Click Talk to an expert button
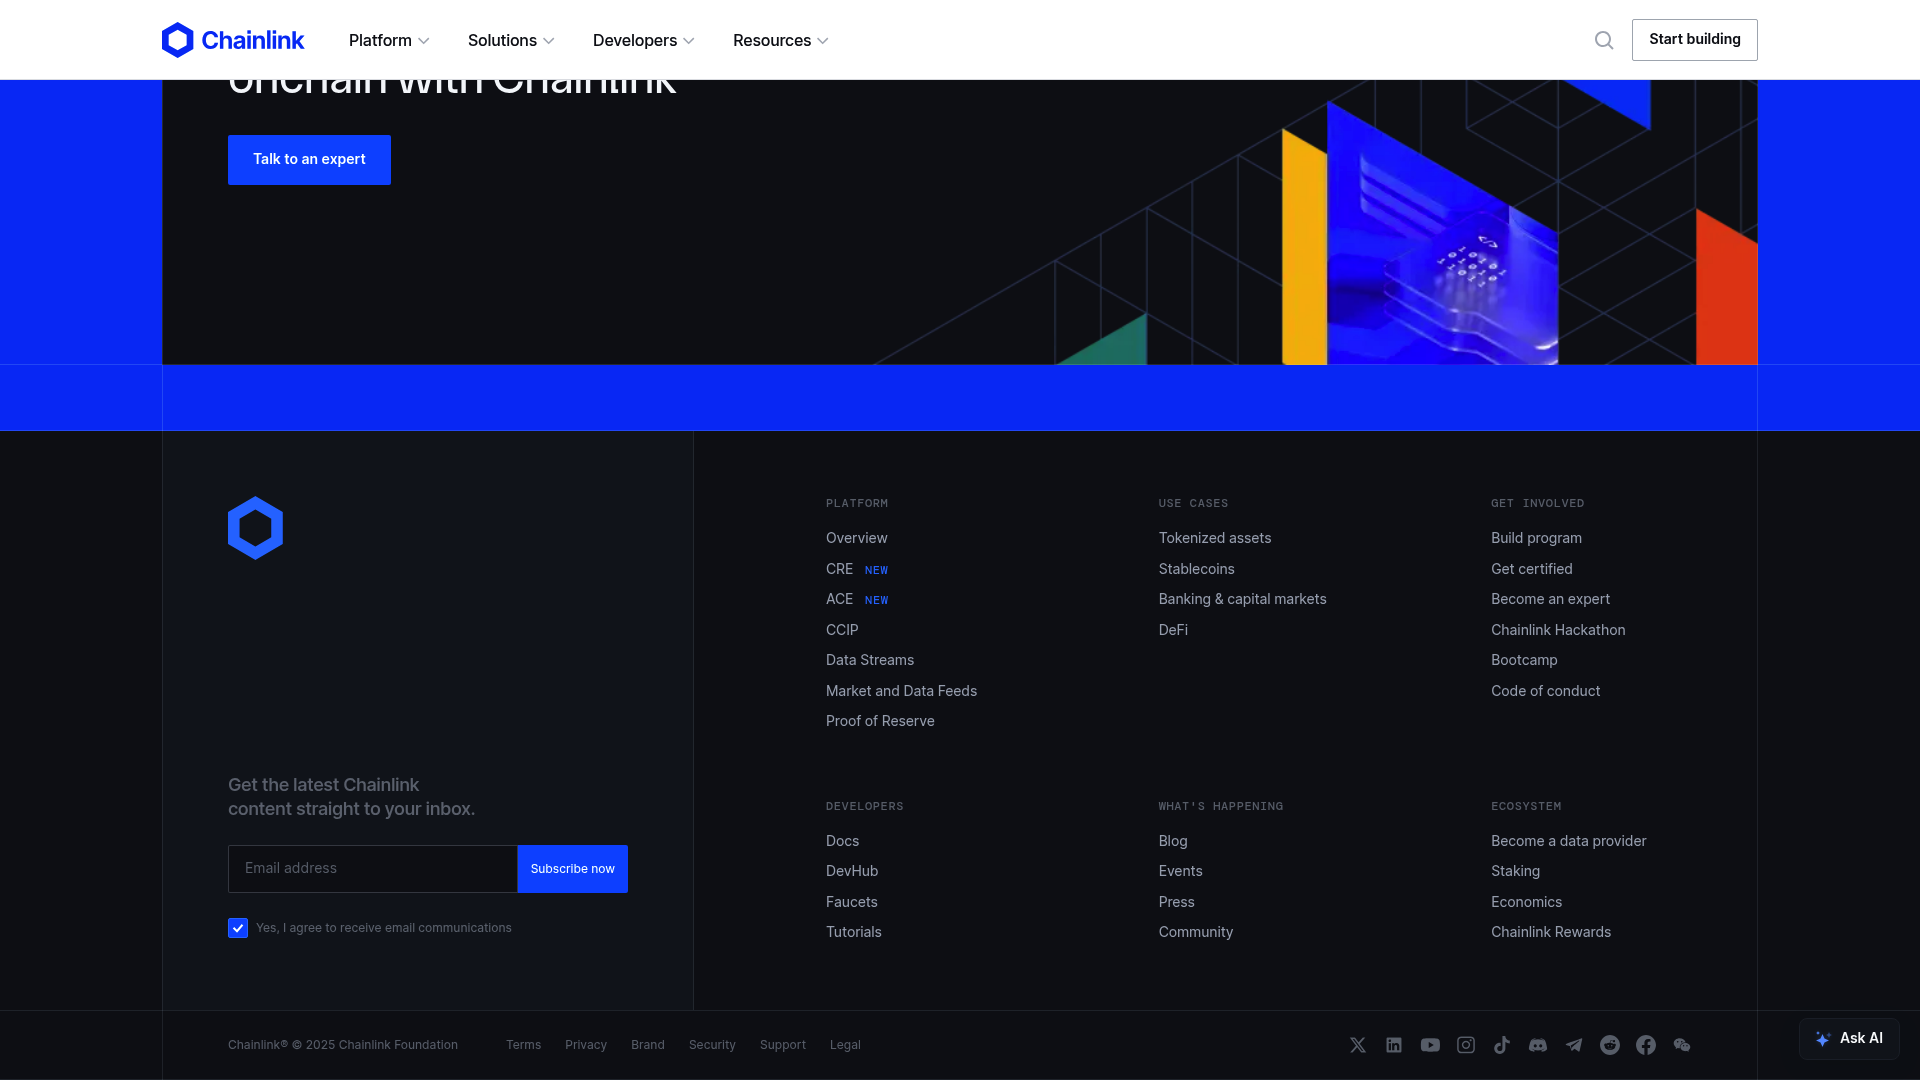 point(309,160)
